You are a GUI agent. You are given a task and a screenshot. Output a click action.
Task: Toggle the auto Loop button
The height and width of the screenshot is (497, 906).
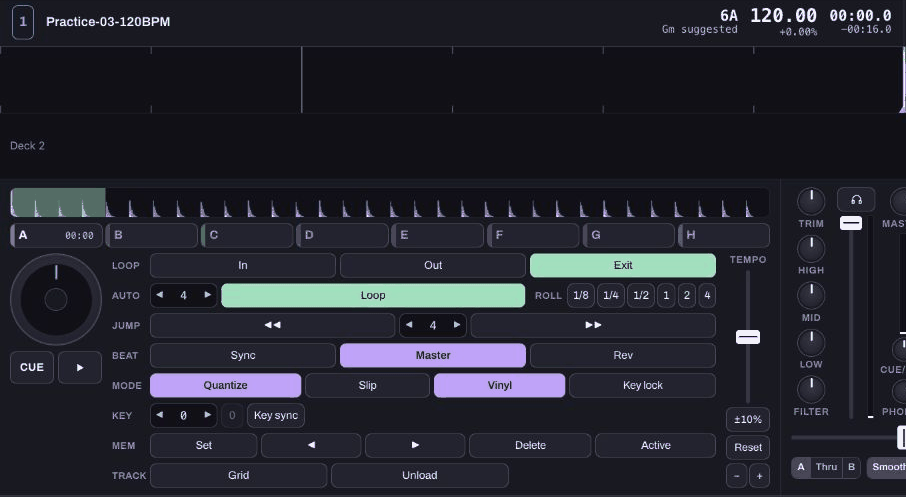pos(373,295)
